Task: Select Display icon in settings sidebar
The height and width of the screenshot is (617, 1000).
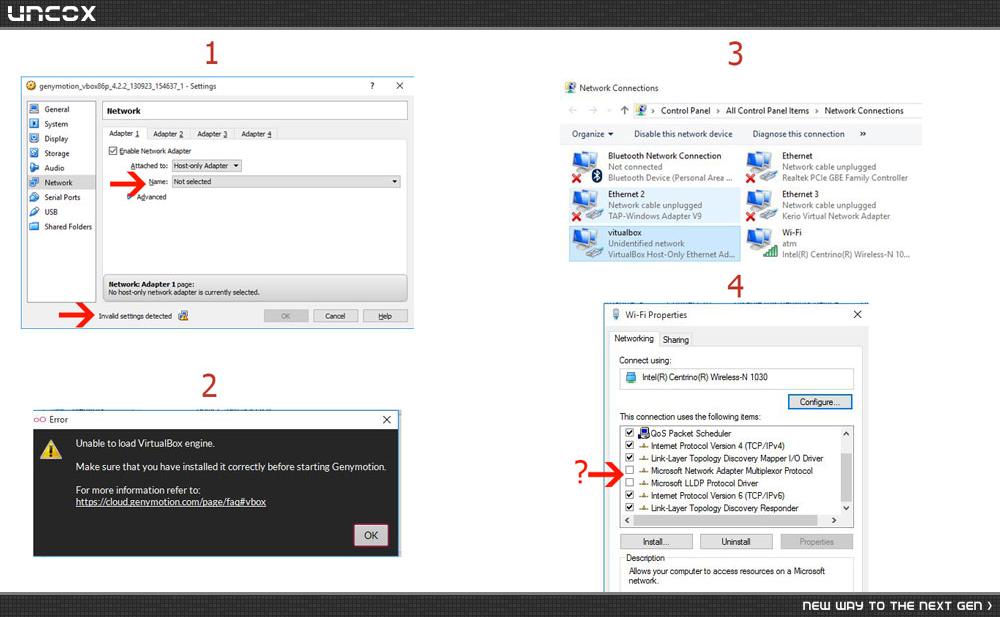Action: click(34, 138)
